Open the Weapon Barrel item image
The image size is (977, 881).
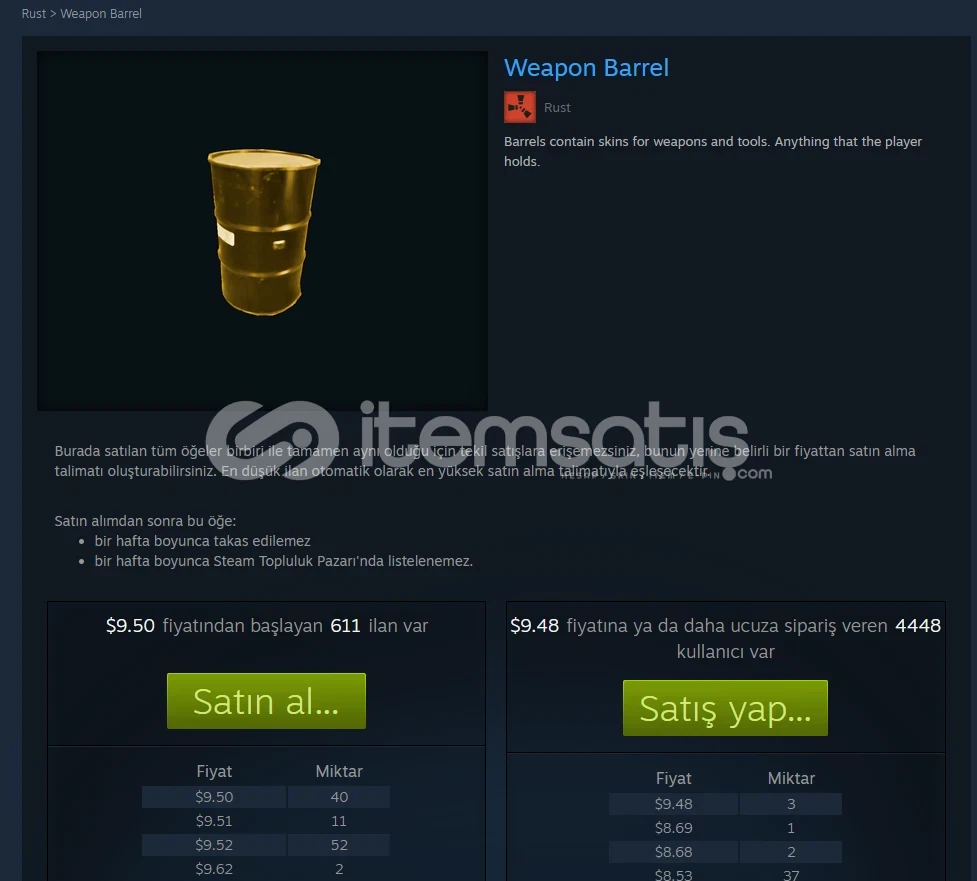pos(262,231)
